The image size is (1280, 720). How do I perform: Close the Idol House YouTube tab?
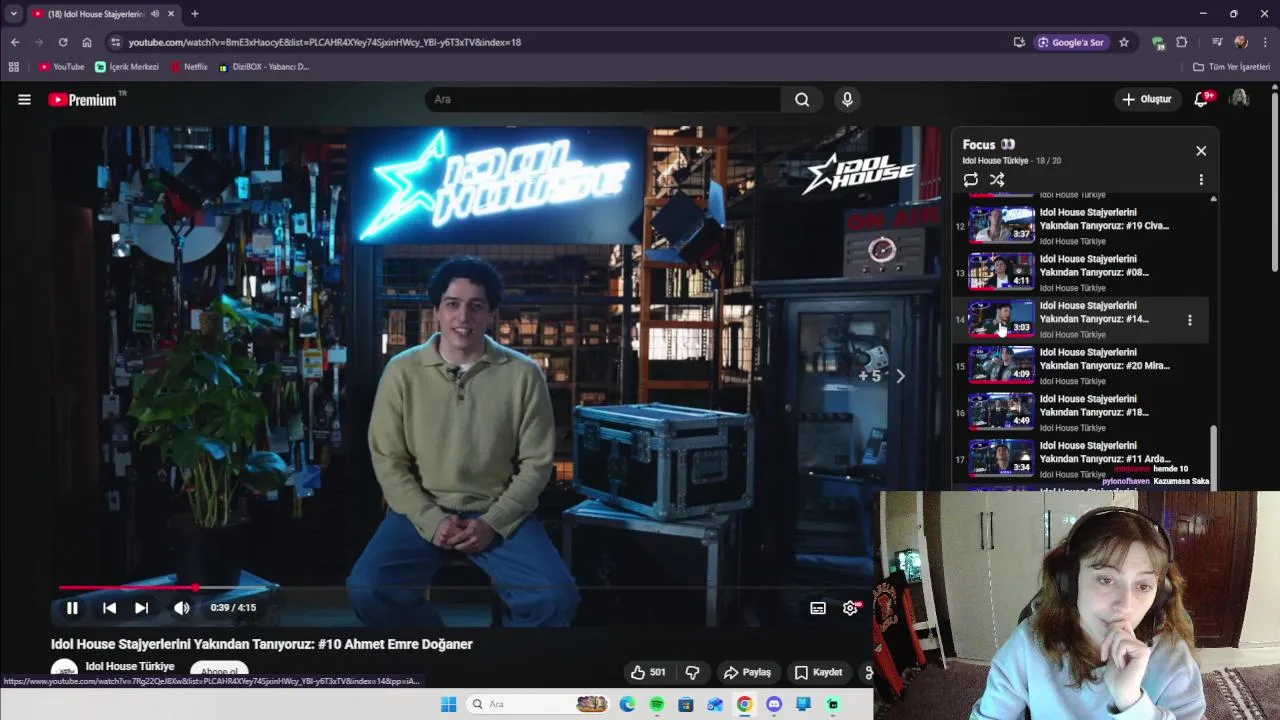tap(171, 14)
